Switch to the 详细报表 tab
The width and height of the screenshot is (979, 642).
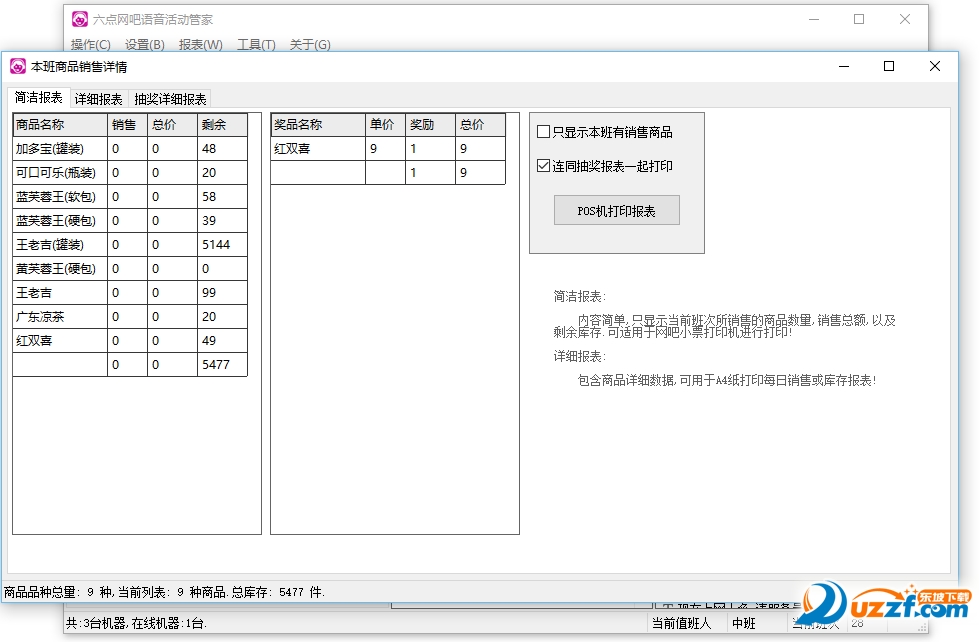[x=99, y=99]
